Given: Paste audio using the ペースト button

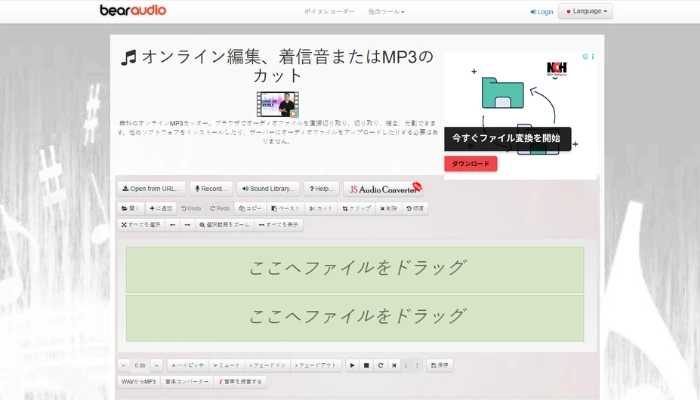Looking at the screenshot, I should [x=286, y=208].
